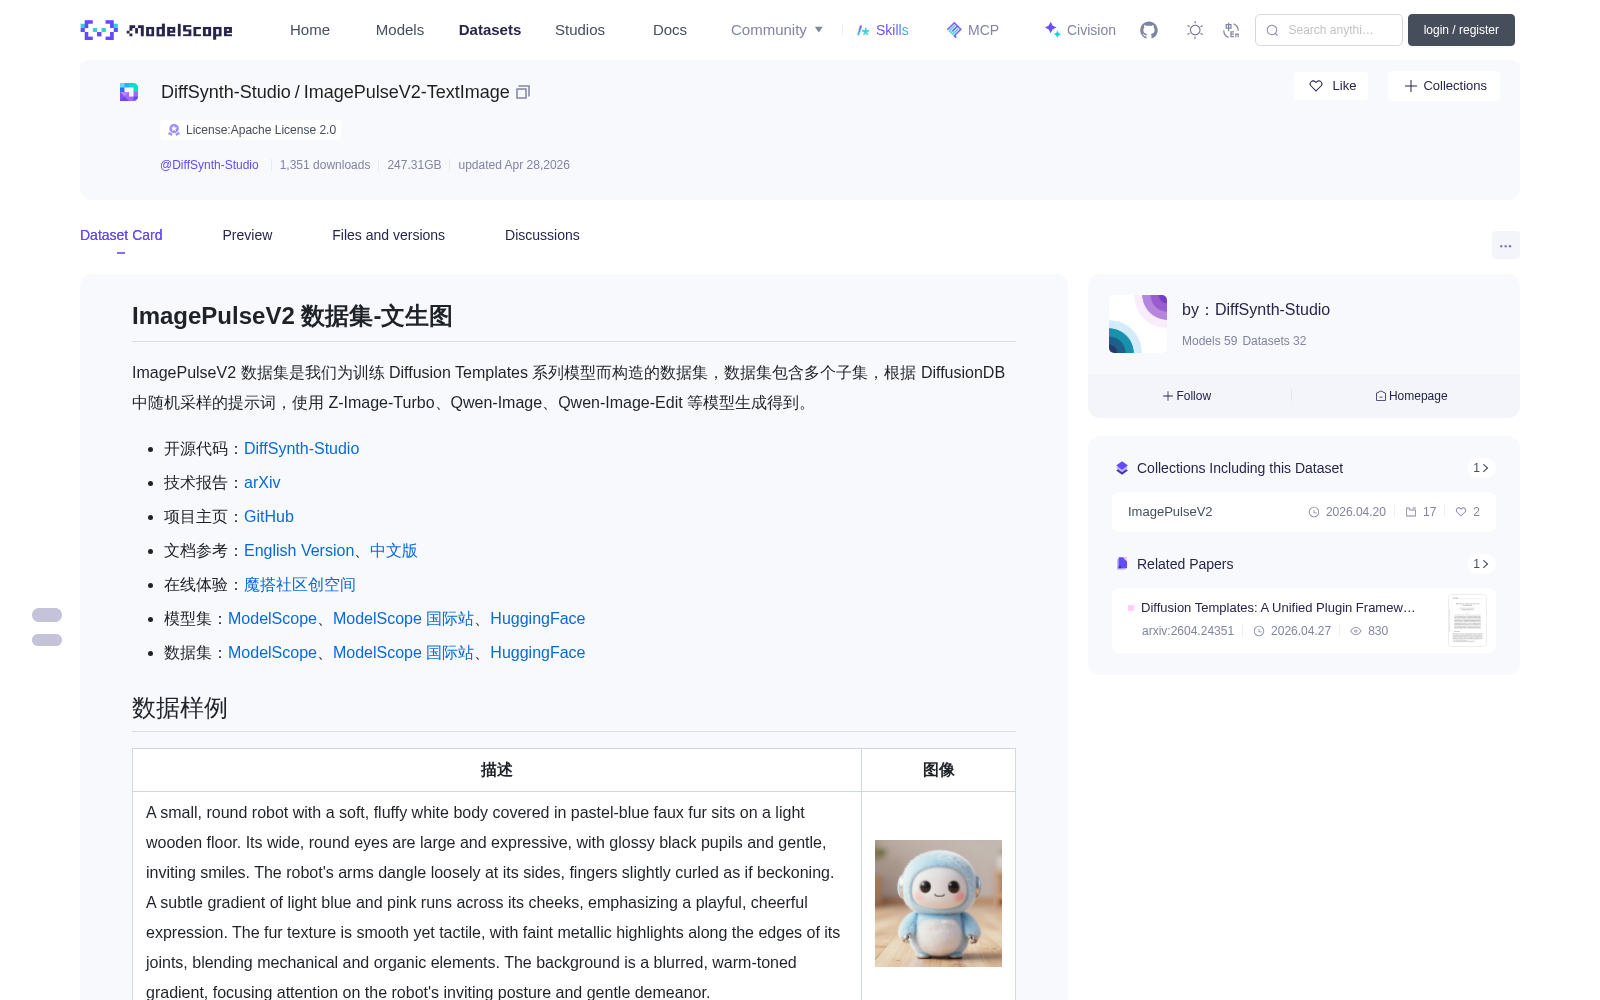Click the 'updated Apr 28,2026' text
This screenshot has width=1600, height=1000.
coord(514,165)
